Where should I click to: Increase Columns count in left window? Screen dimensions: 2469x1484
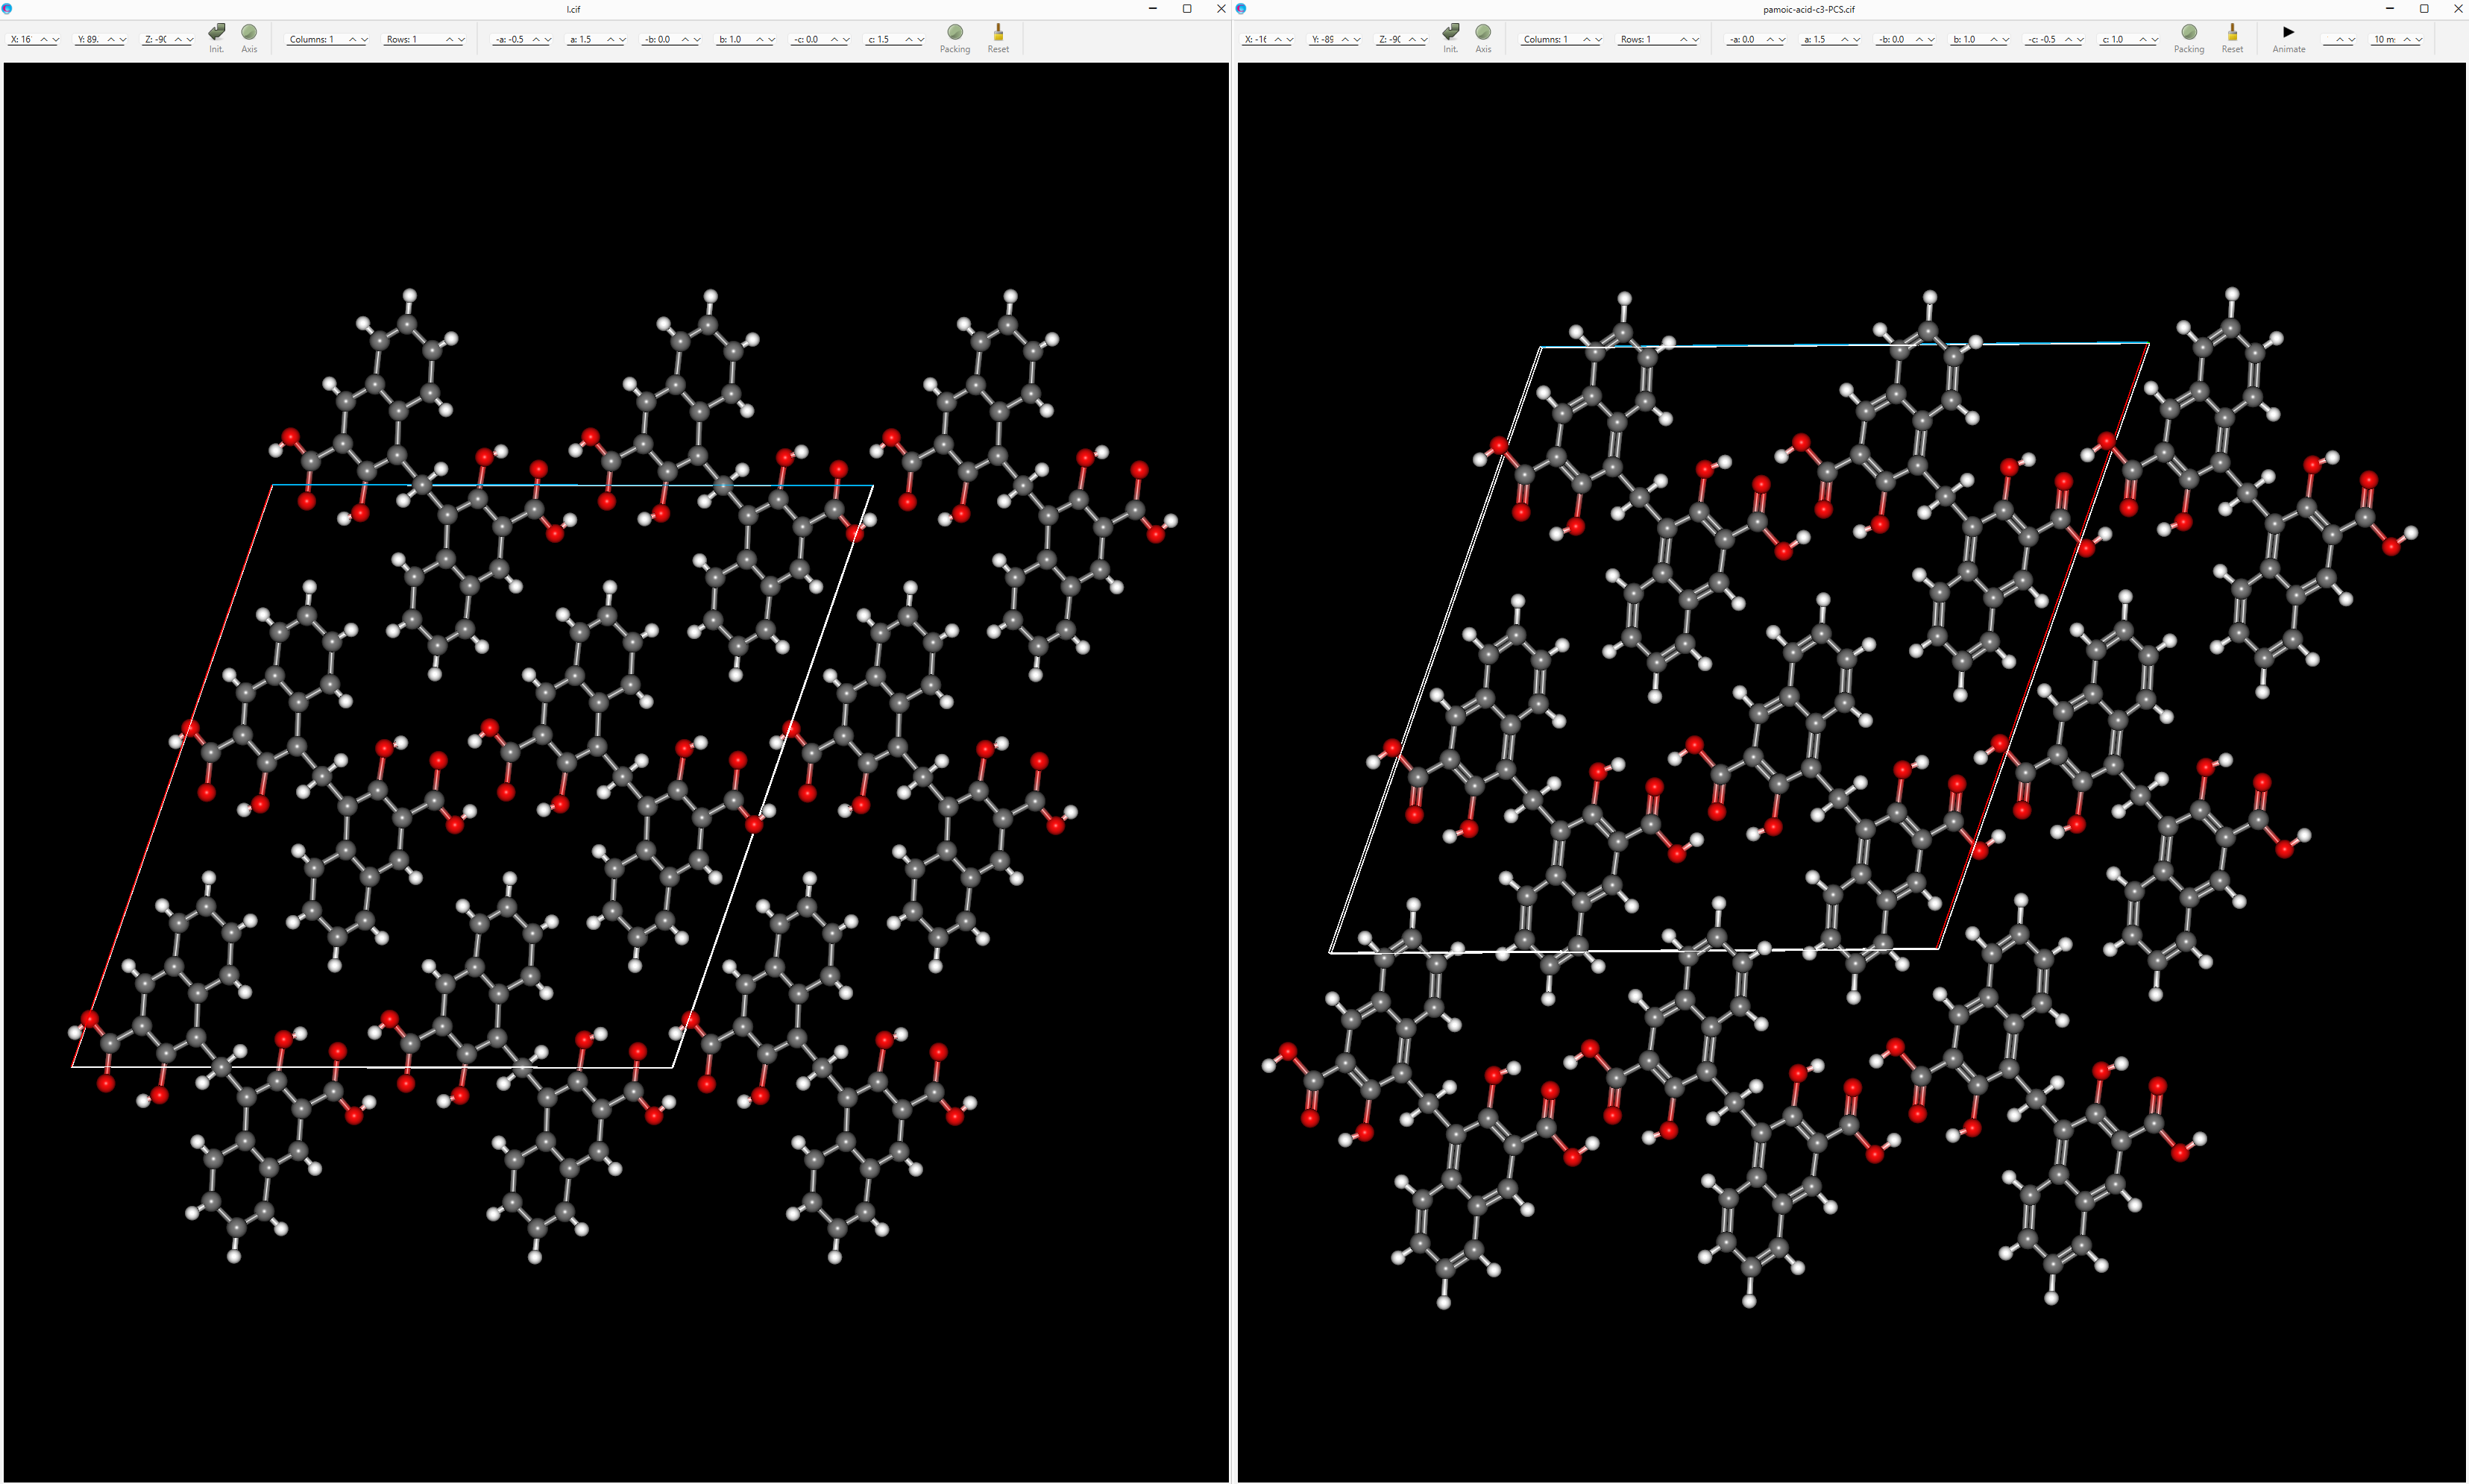pos(352,40)
